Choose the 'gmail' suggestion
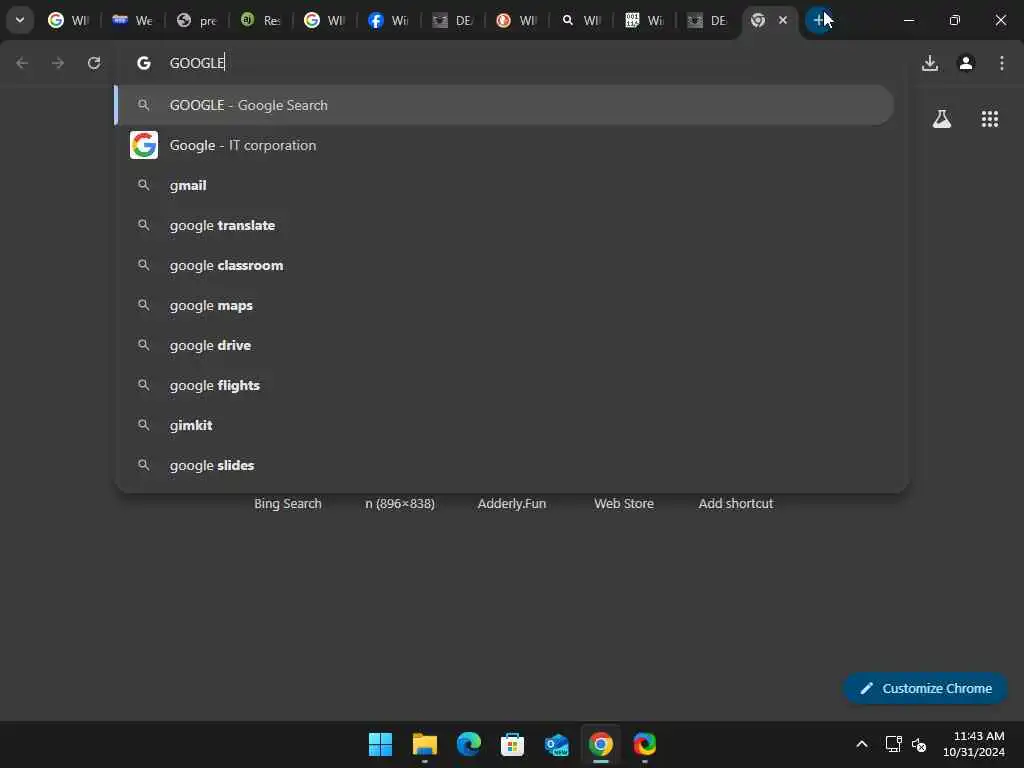The height and width of the screenshot is (768, 1024). coord(504,185)
